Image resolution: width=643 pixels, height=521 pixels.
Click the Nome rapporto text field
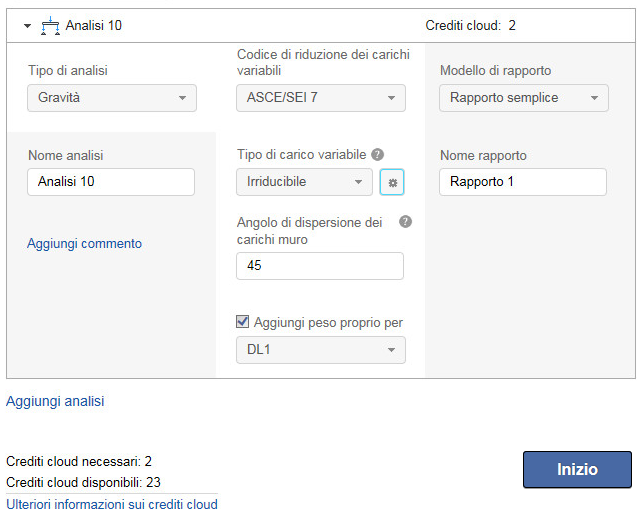pos(522,182)
